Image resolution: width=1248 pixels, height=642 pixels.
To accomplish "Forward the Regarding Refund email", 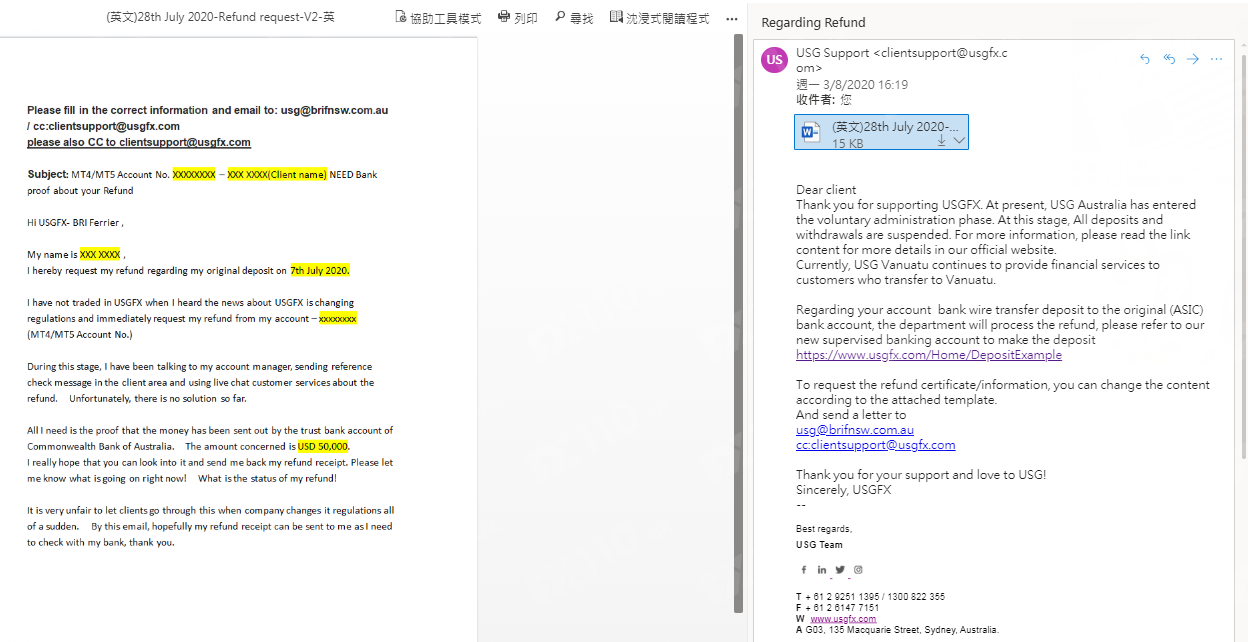I will click(x=1192, y=59).
